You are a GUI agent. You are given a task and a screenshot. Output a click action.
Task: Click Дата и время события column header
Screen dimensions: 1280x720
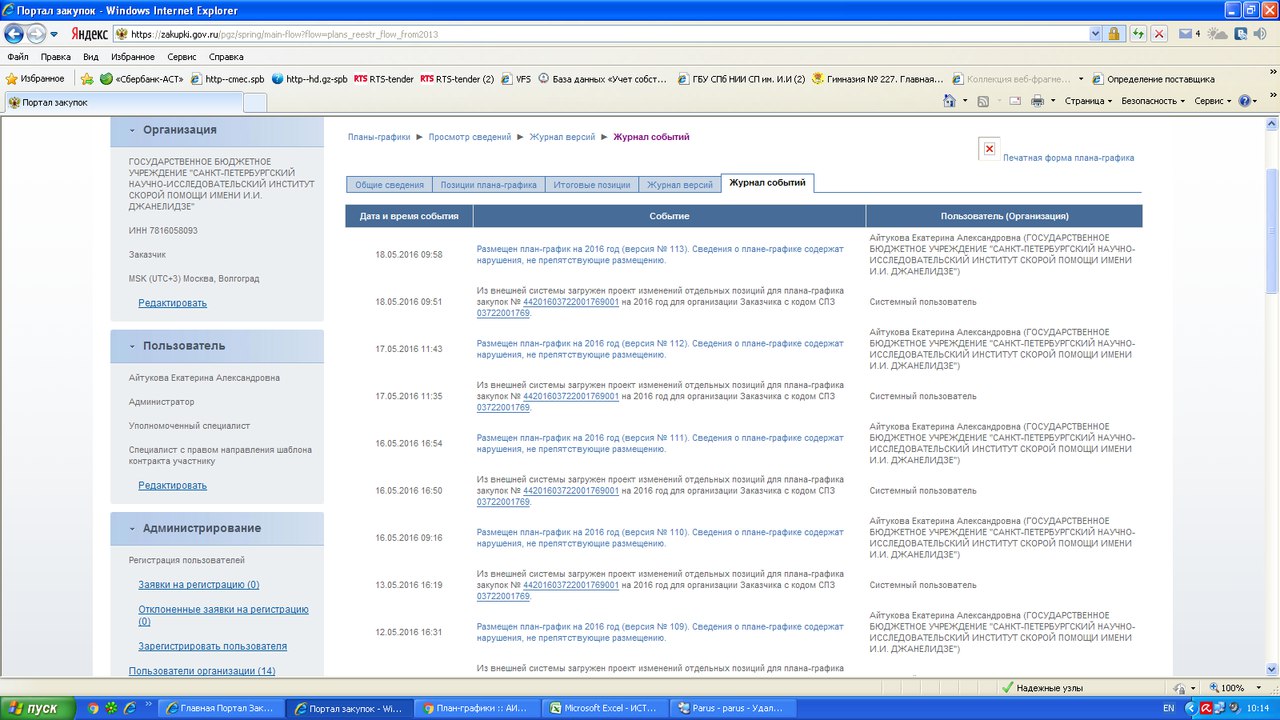pos(409,216)
